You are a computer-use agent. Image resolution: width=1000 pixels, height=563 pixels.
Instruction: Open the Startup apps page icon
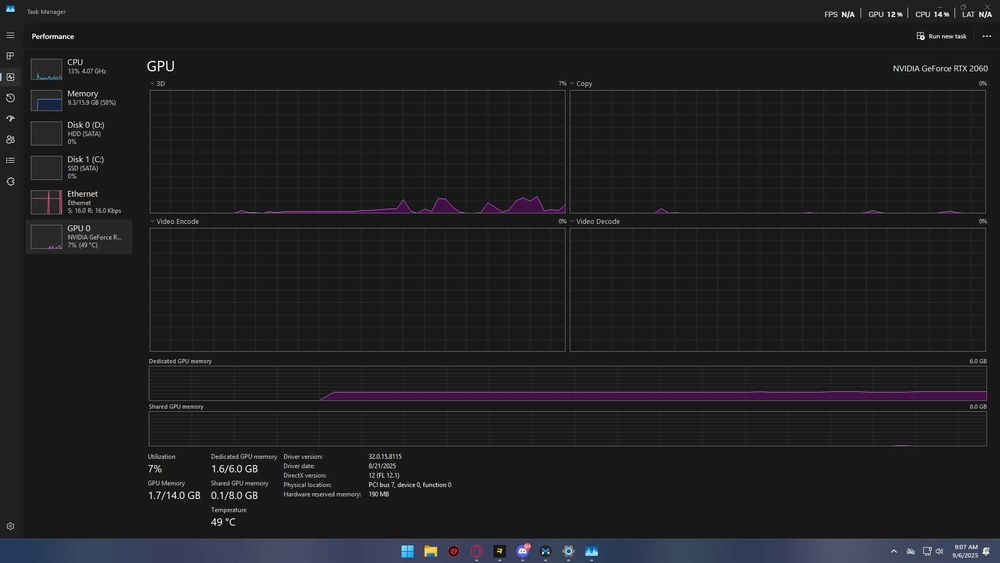(x=10, y=119)
